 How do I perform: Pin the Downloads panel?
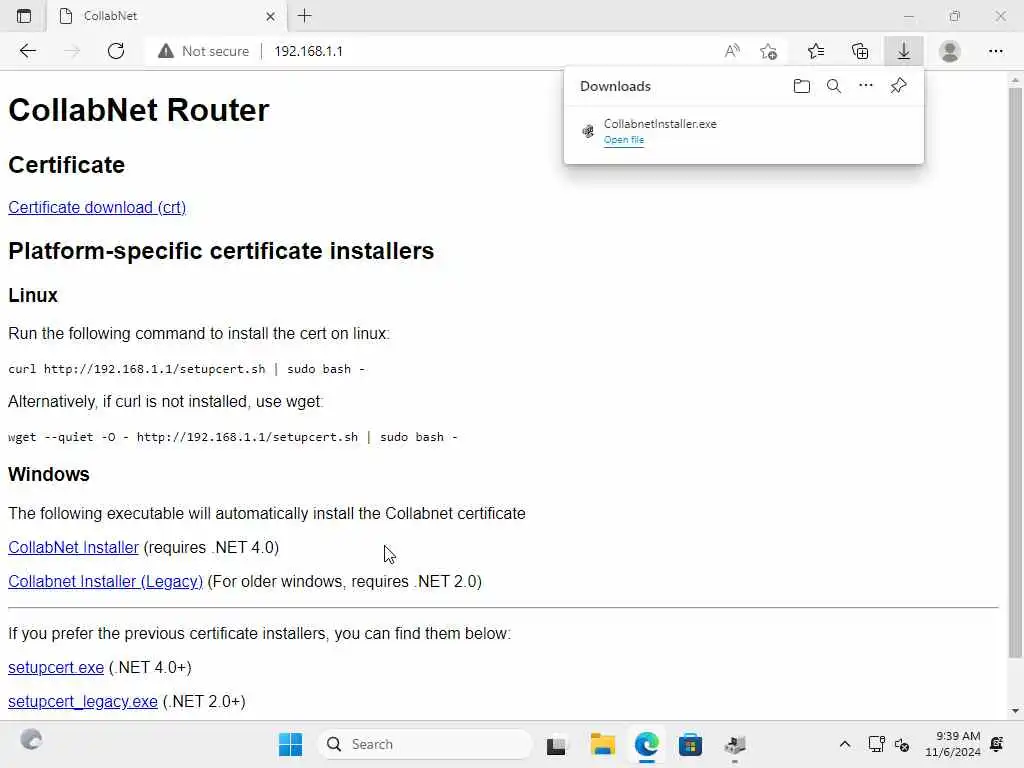click(x=899, y=86)
